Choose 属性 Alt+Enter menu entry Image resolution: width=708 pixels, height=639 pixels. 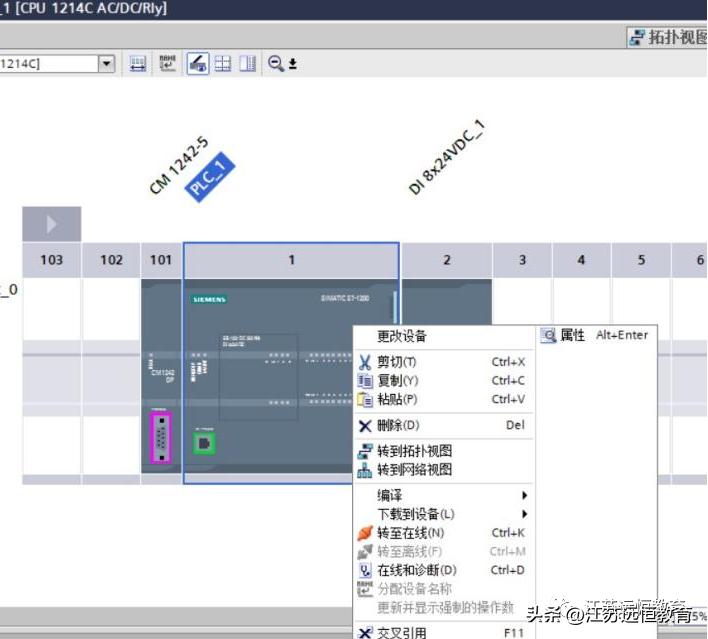597,335
